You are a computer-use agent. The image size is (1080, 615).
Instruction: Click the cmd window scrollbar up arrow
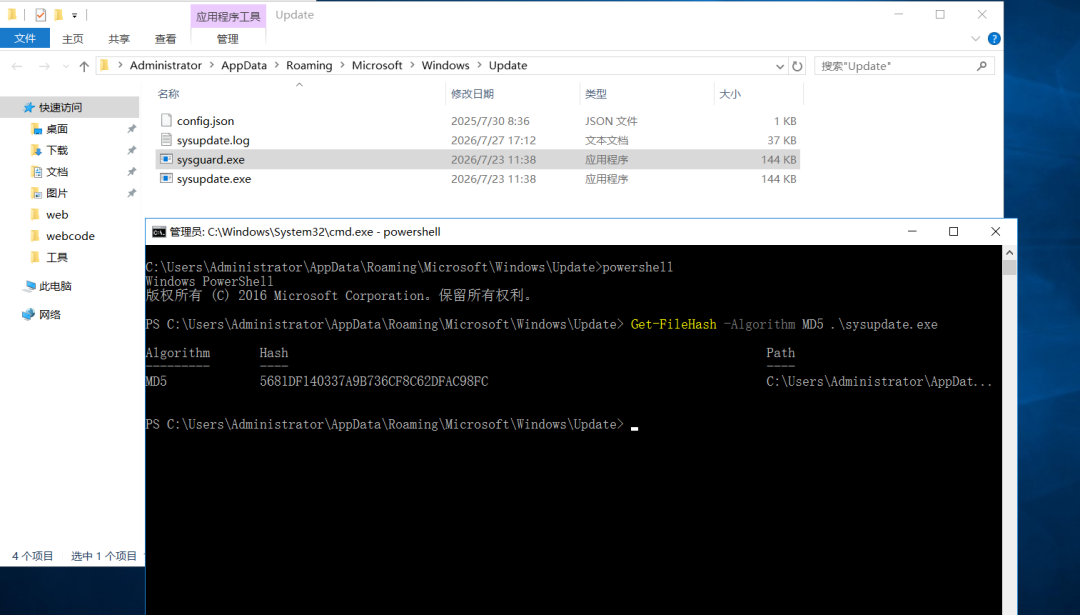(x=1009, y=253)
